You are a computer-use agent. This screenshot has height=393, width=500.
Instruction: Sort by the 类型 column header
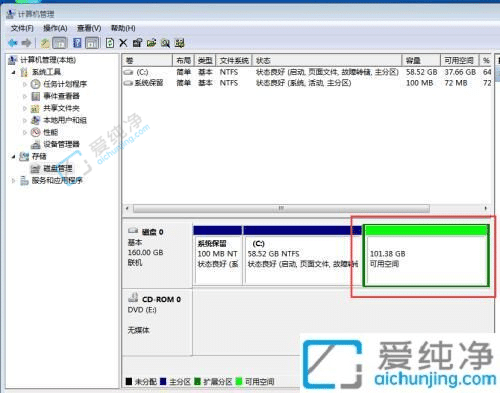click(x=205, y=60)
